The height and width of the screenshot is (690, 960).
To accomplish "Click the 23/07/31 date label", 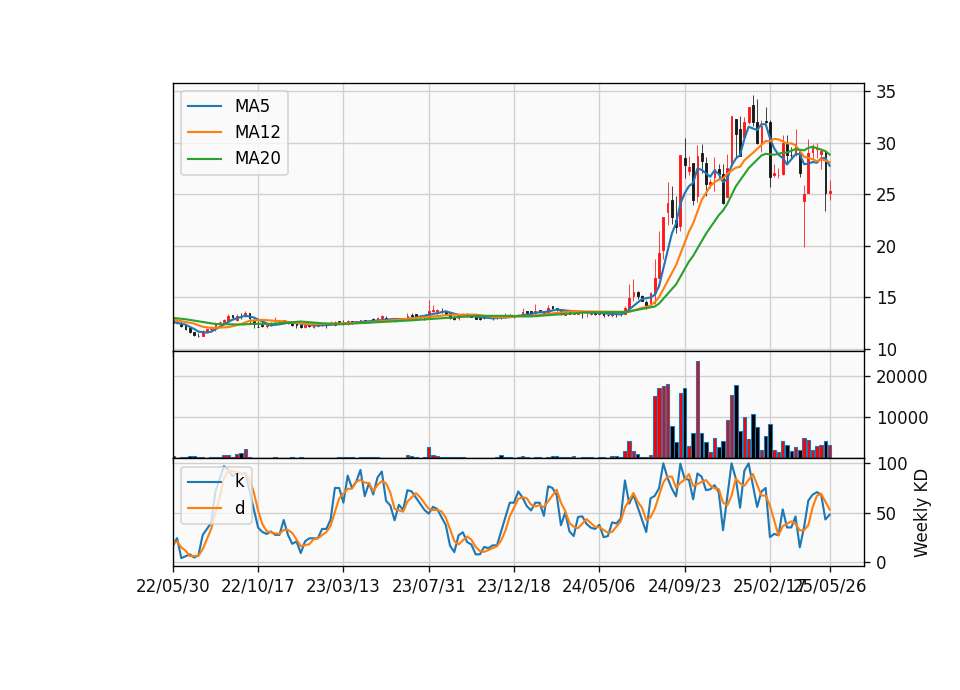I will pyautogui.click(x=429, y=586).
